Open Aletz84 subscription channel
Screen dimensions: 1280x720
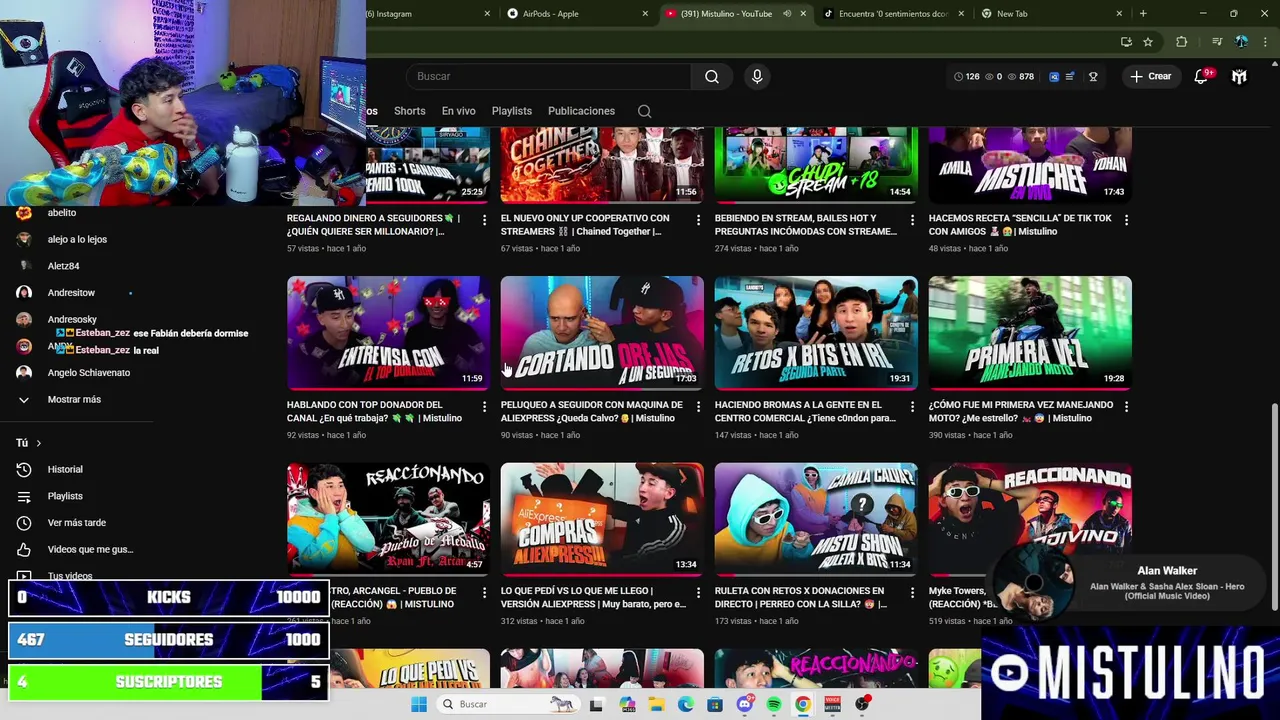click(x=63, y=266)
